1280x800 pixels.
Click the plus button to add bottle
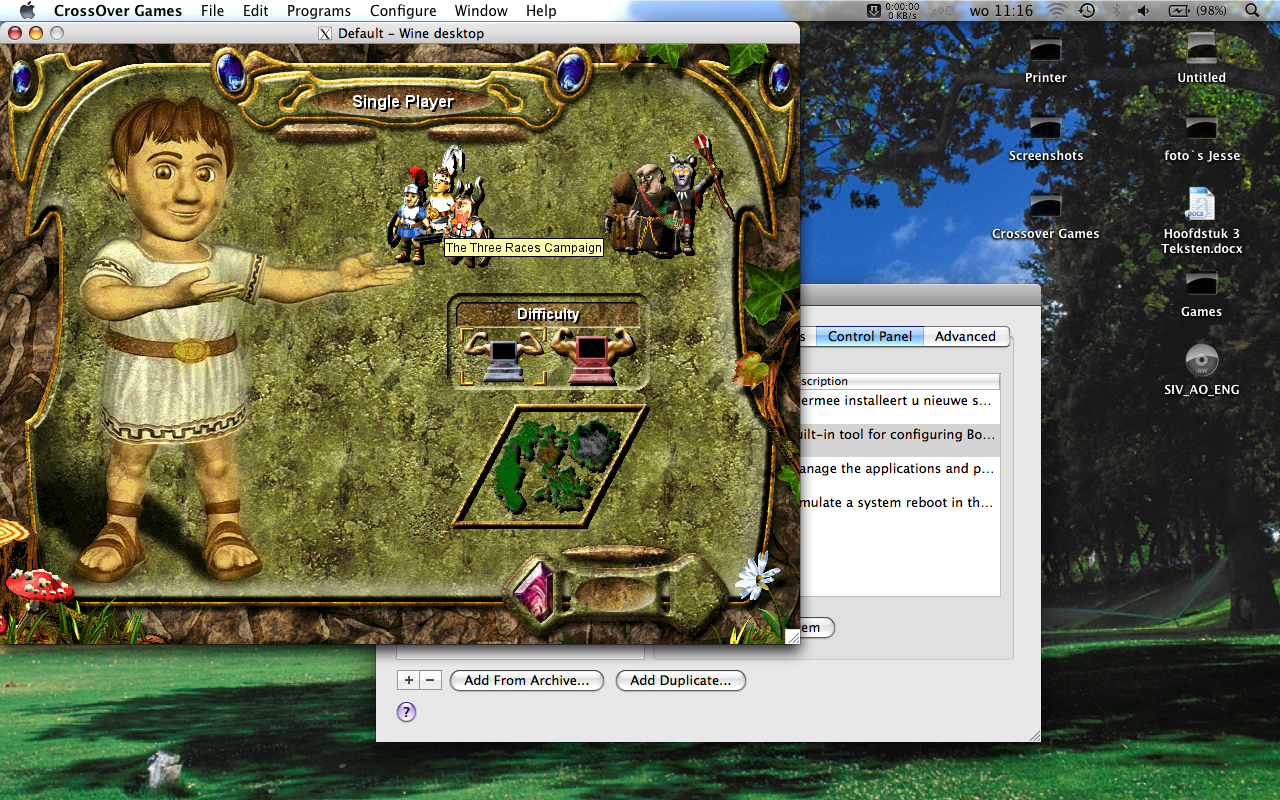click(x=408, y=680)
